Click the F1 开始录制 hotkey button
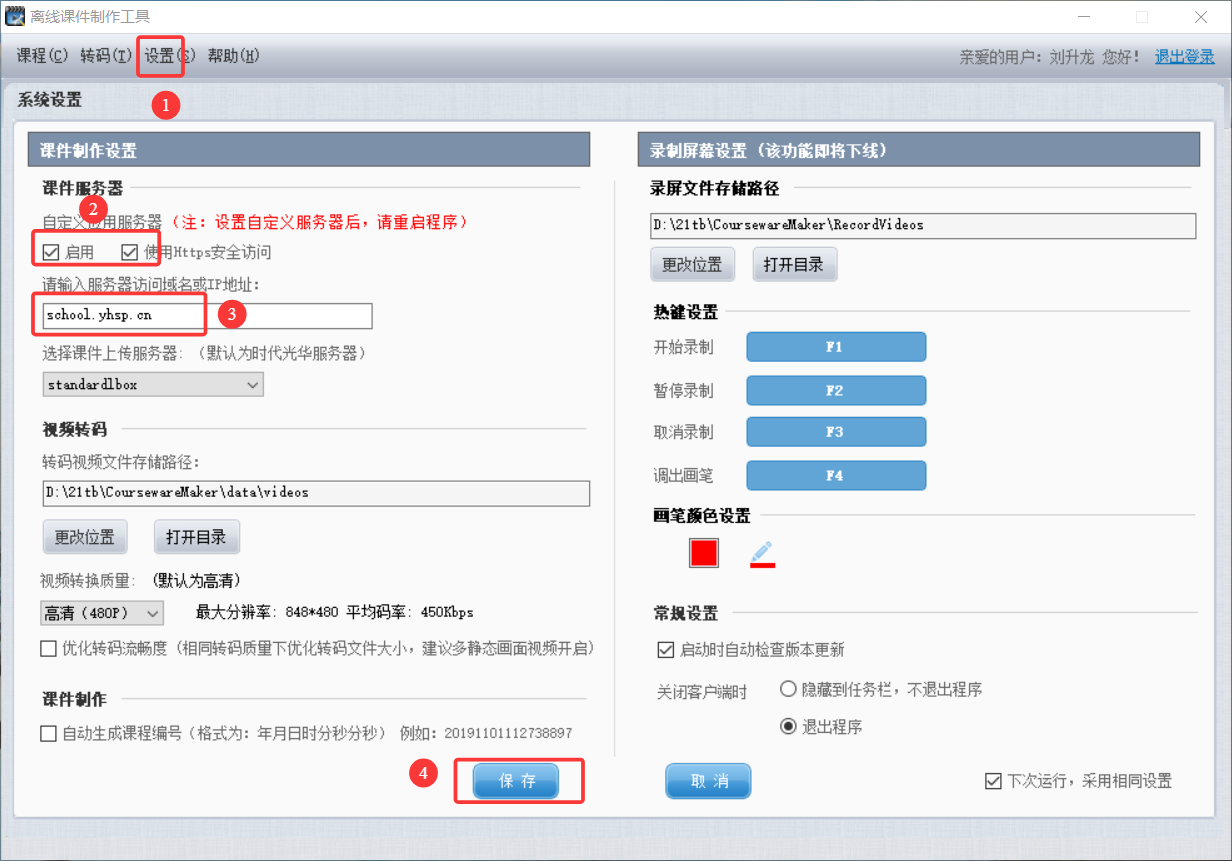The image size is (1232, 861). (835, 347)
